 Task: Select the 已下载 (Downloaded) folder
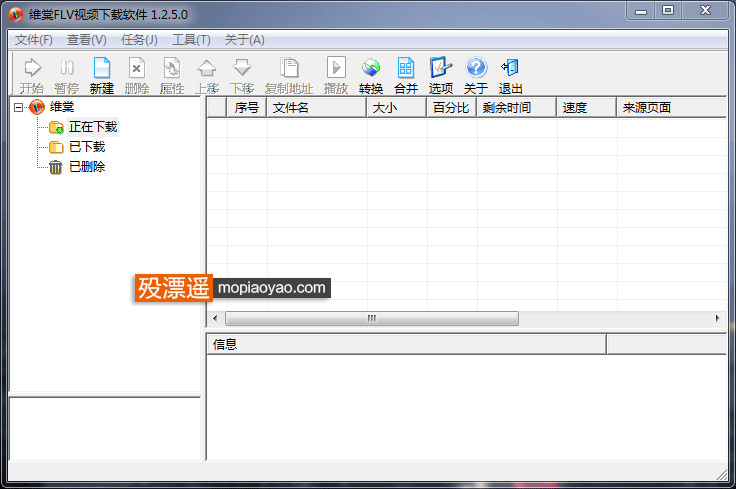87,147
